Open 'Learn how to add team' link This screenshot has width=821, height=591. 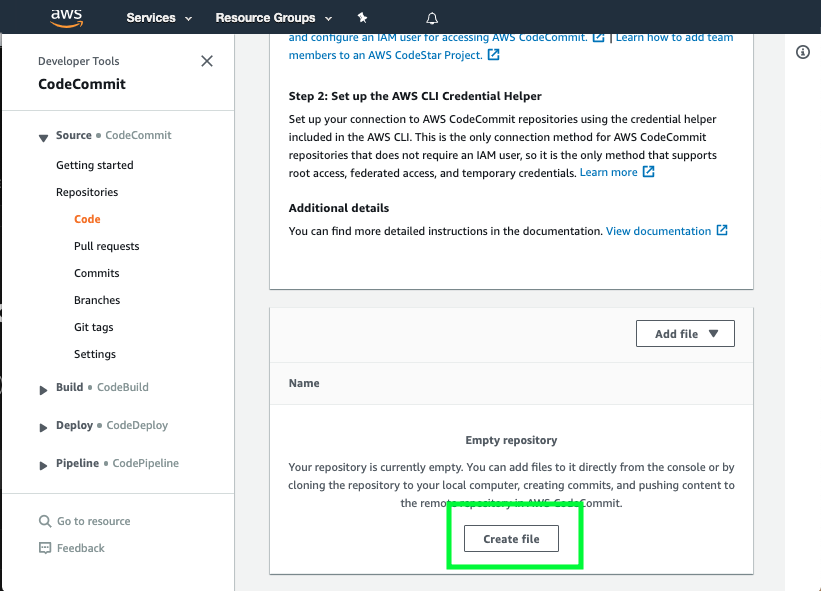[674, 37]
